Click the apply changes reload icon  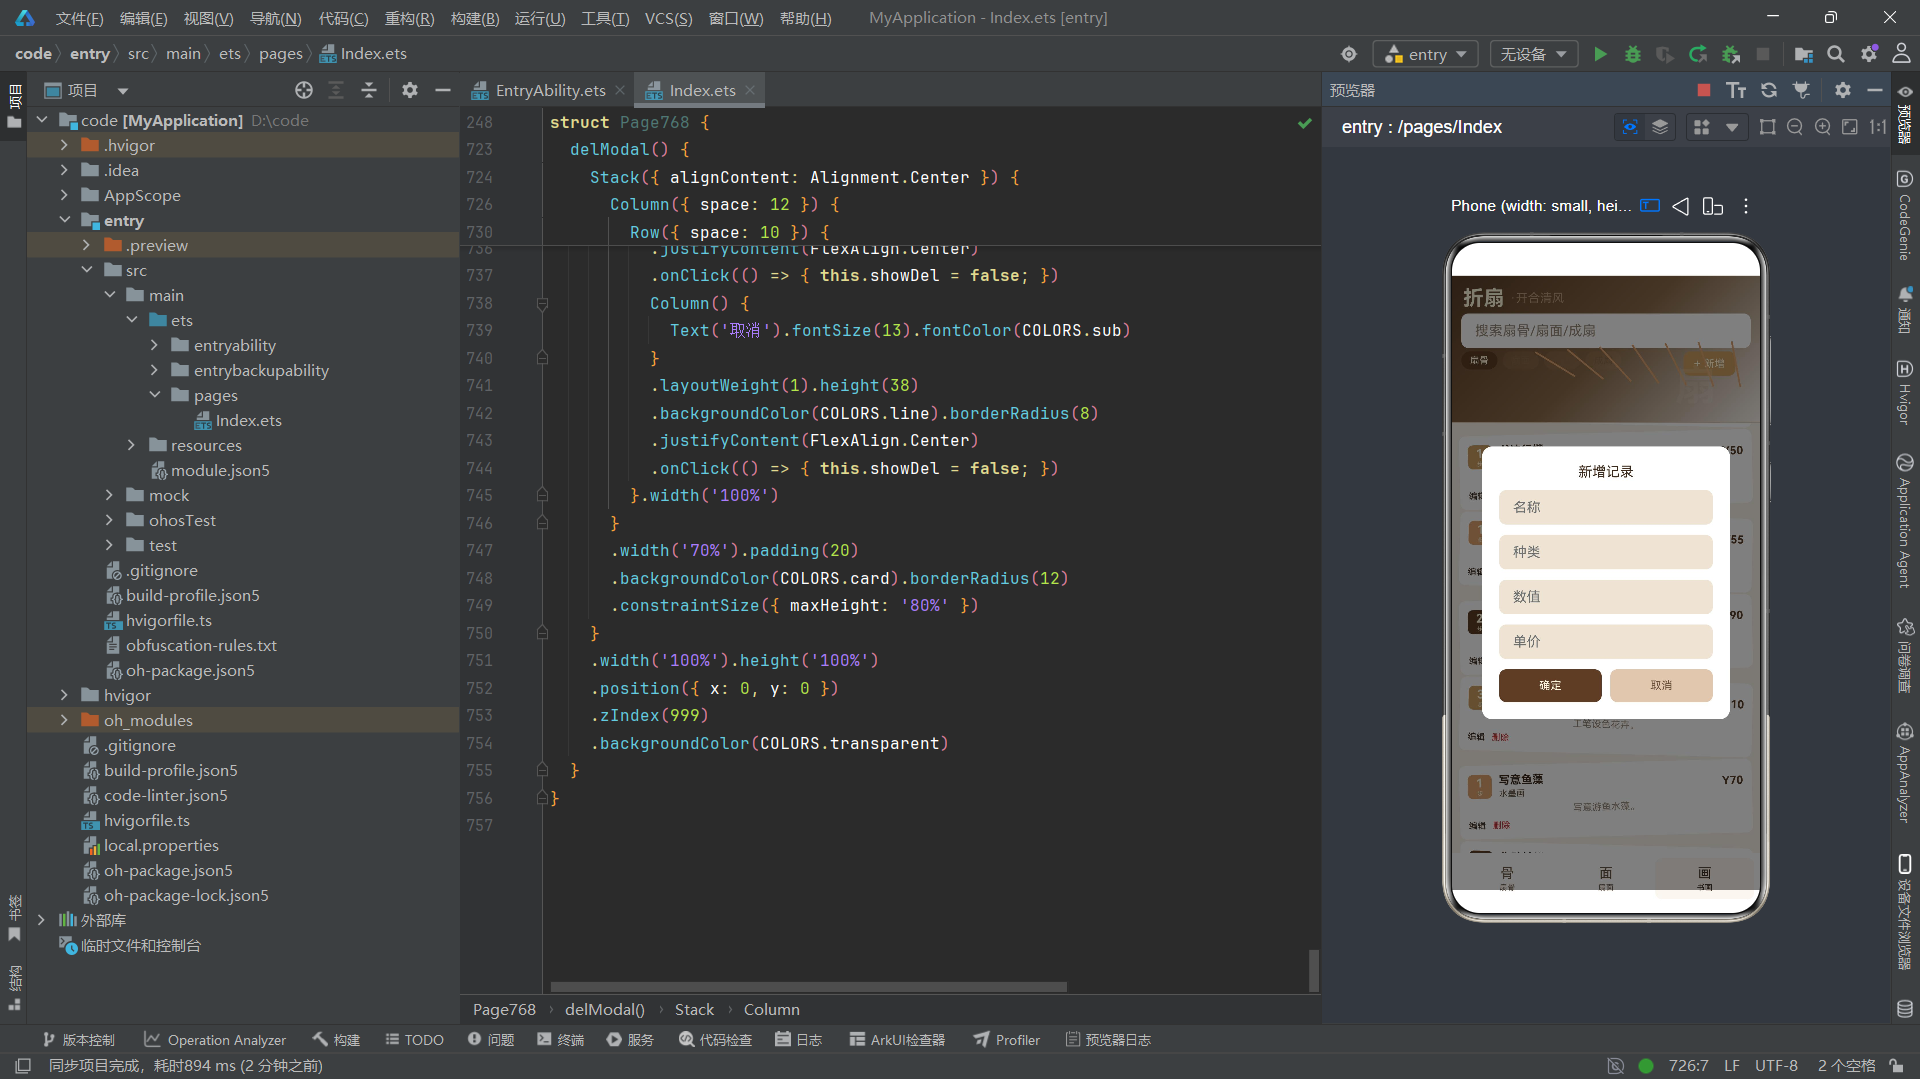tap(1698, 54)
